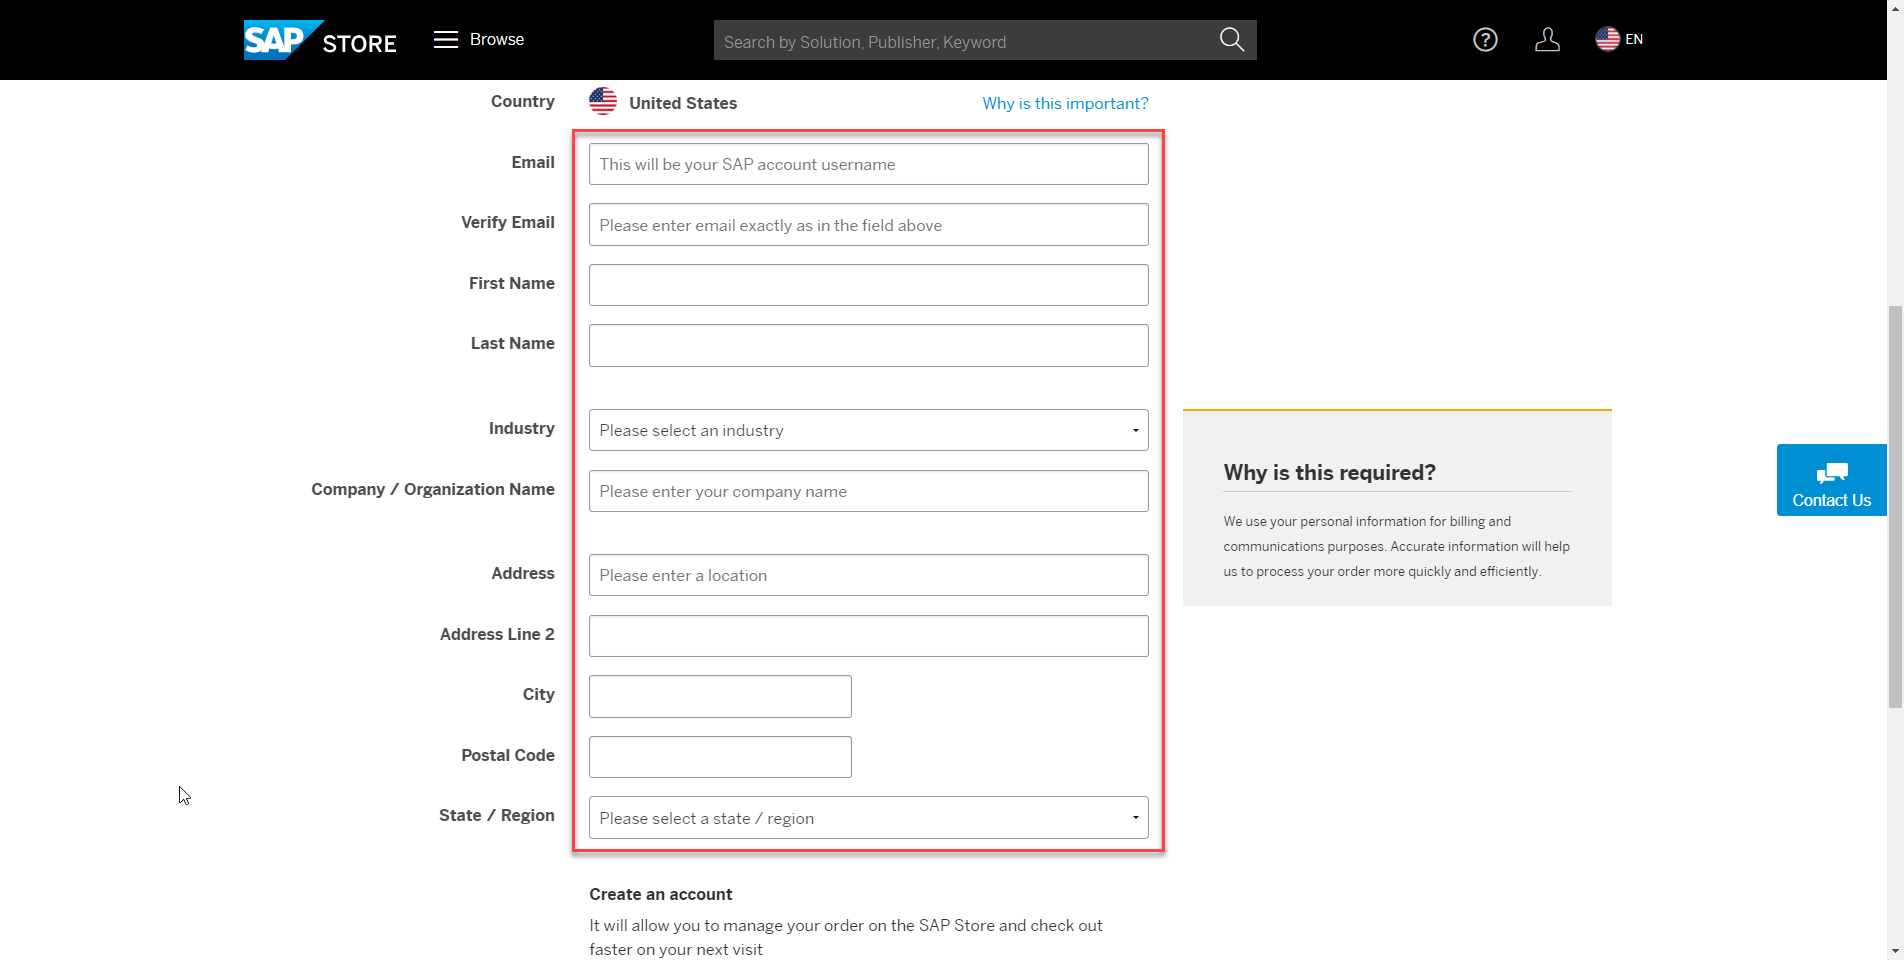The width and height of the screenshot is (1904, 960).
Task: Open the user account profile icon
Action: tap(1547, 40)
